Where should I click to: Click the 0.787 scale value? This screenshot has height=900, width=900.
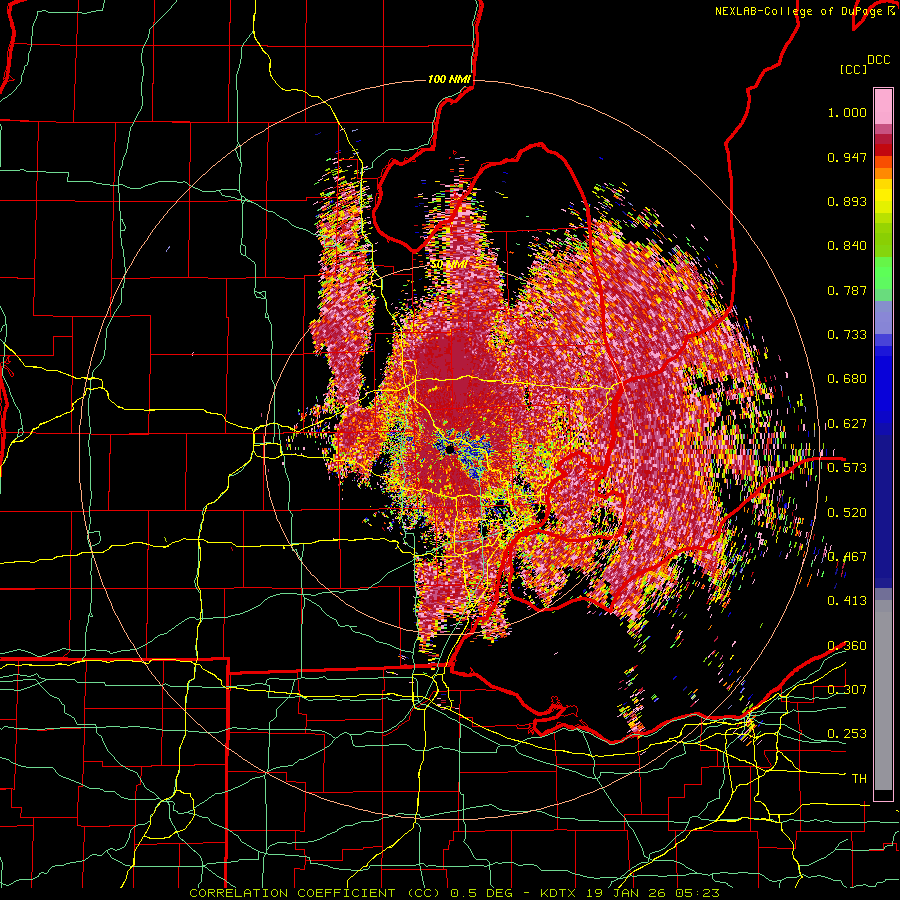point(847,290)
